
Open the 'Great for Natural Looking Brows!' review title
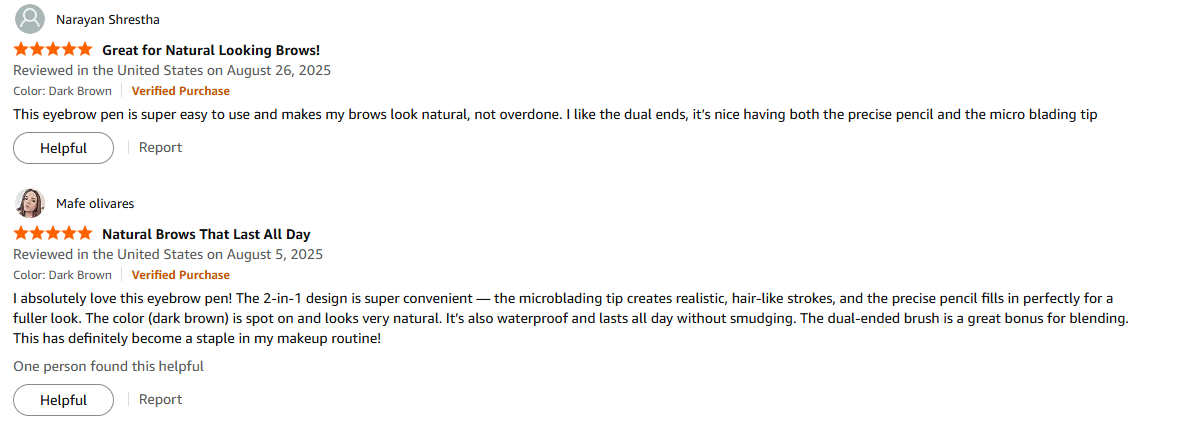coord(211,50)
